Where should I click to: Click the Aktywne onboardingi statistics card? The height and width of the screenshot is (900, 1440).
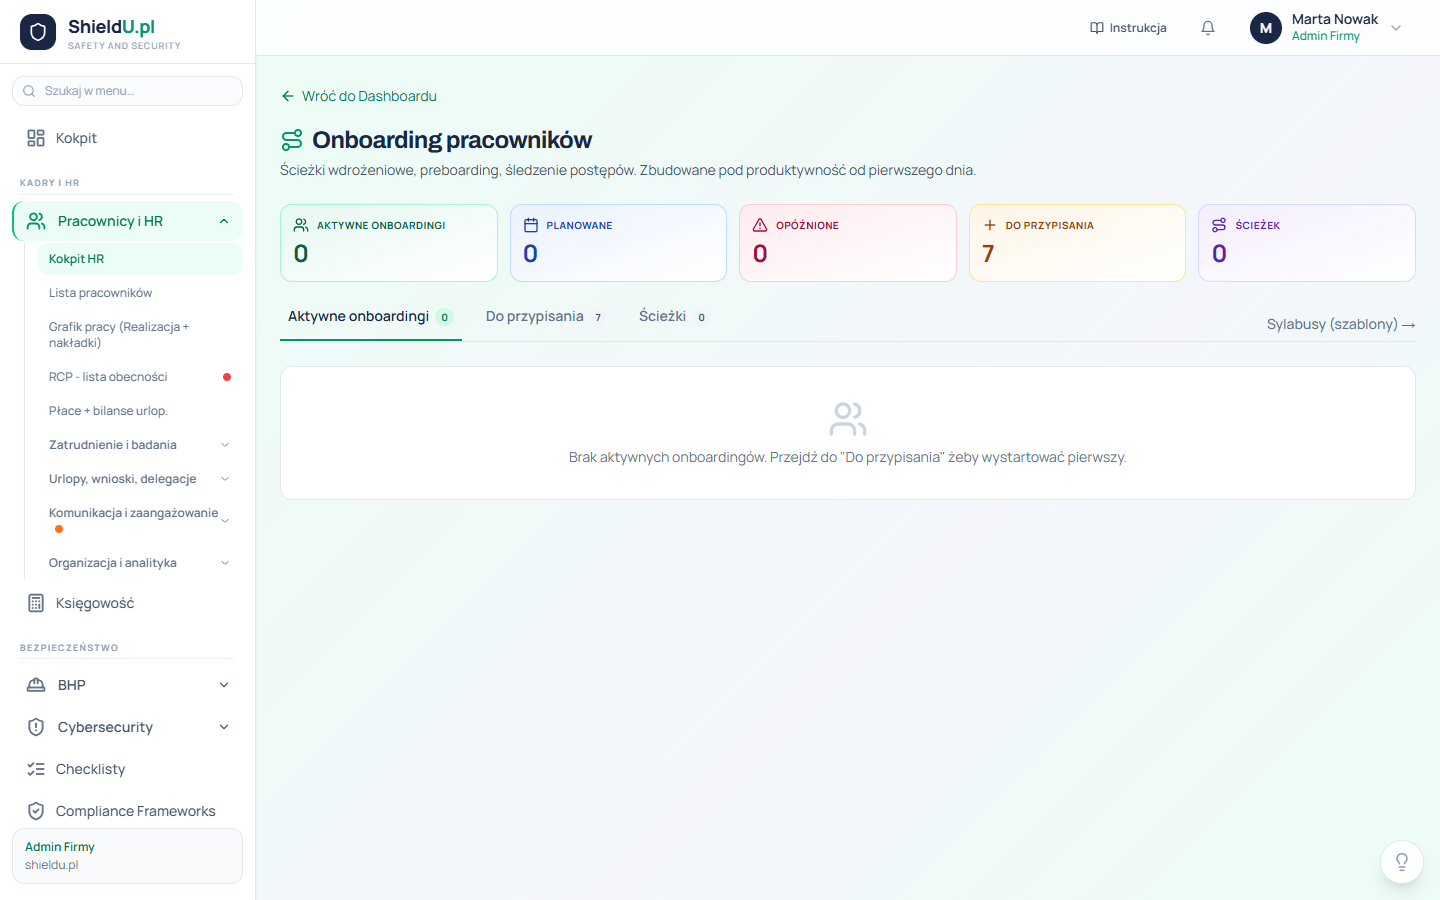(x=389, y=243)
